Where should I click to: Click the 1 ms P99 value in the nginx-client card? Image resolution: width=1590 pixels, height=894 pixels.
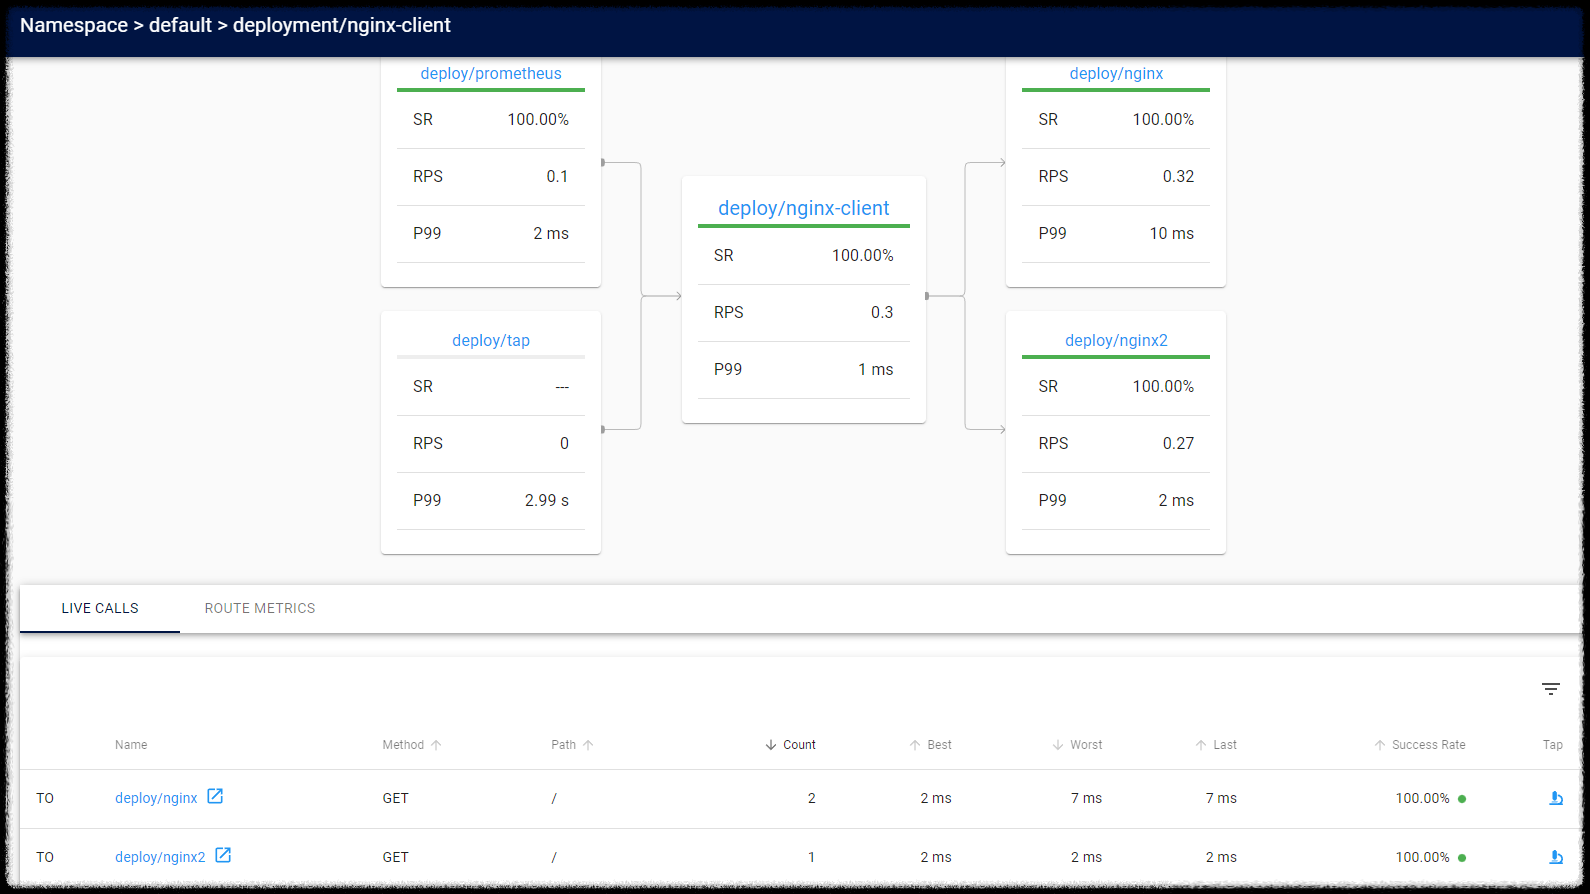(876, 369)
